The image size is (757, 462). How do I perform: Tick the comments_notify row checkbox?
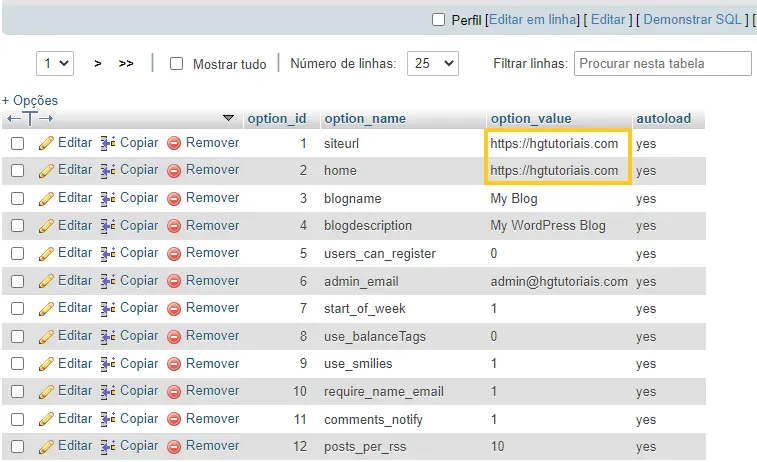coord(17,419)
